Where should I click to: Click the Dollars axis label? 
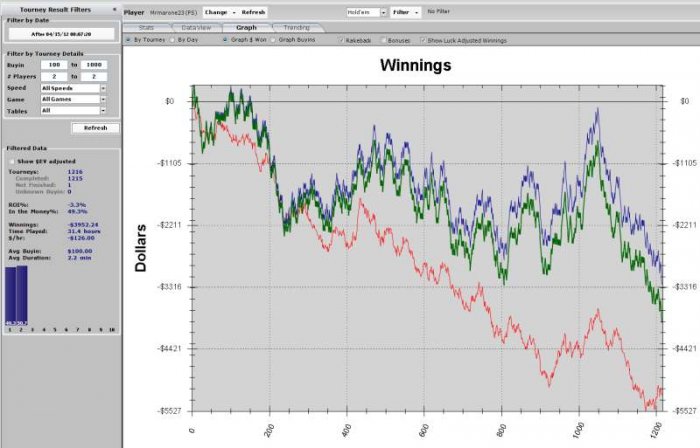coord(141,248)
